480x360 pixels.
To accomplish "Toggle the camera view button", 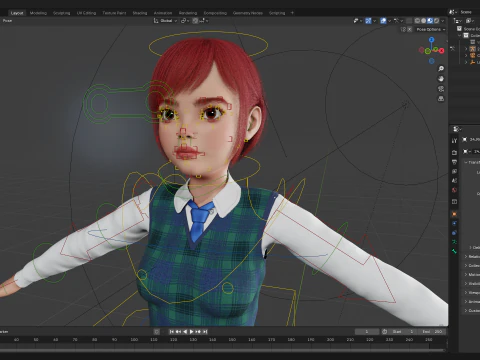I will pyautogui.click(x=441, y=89).
